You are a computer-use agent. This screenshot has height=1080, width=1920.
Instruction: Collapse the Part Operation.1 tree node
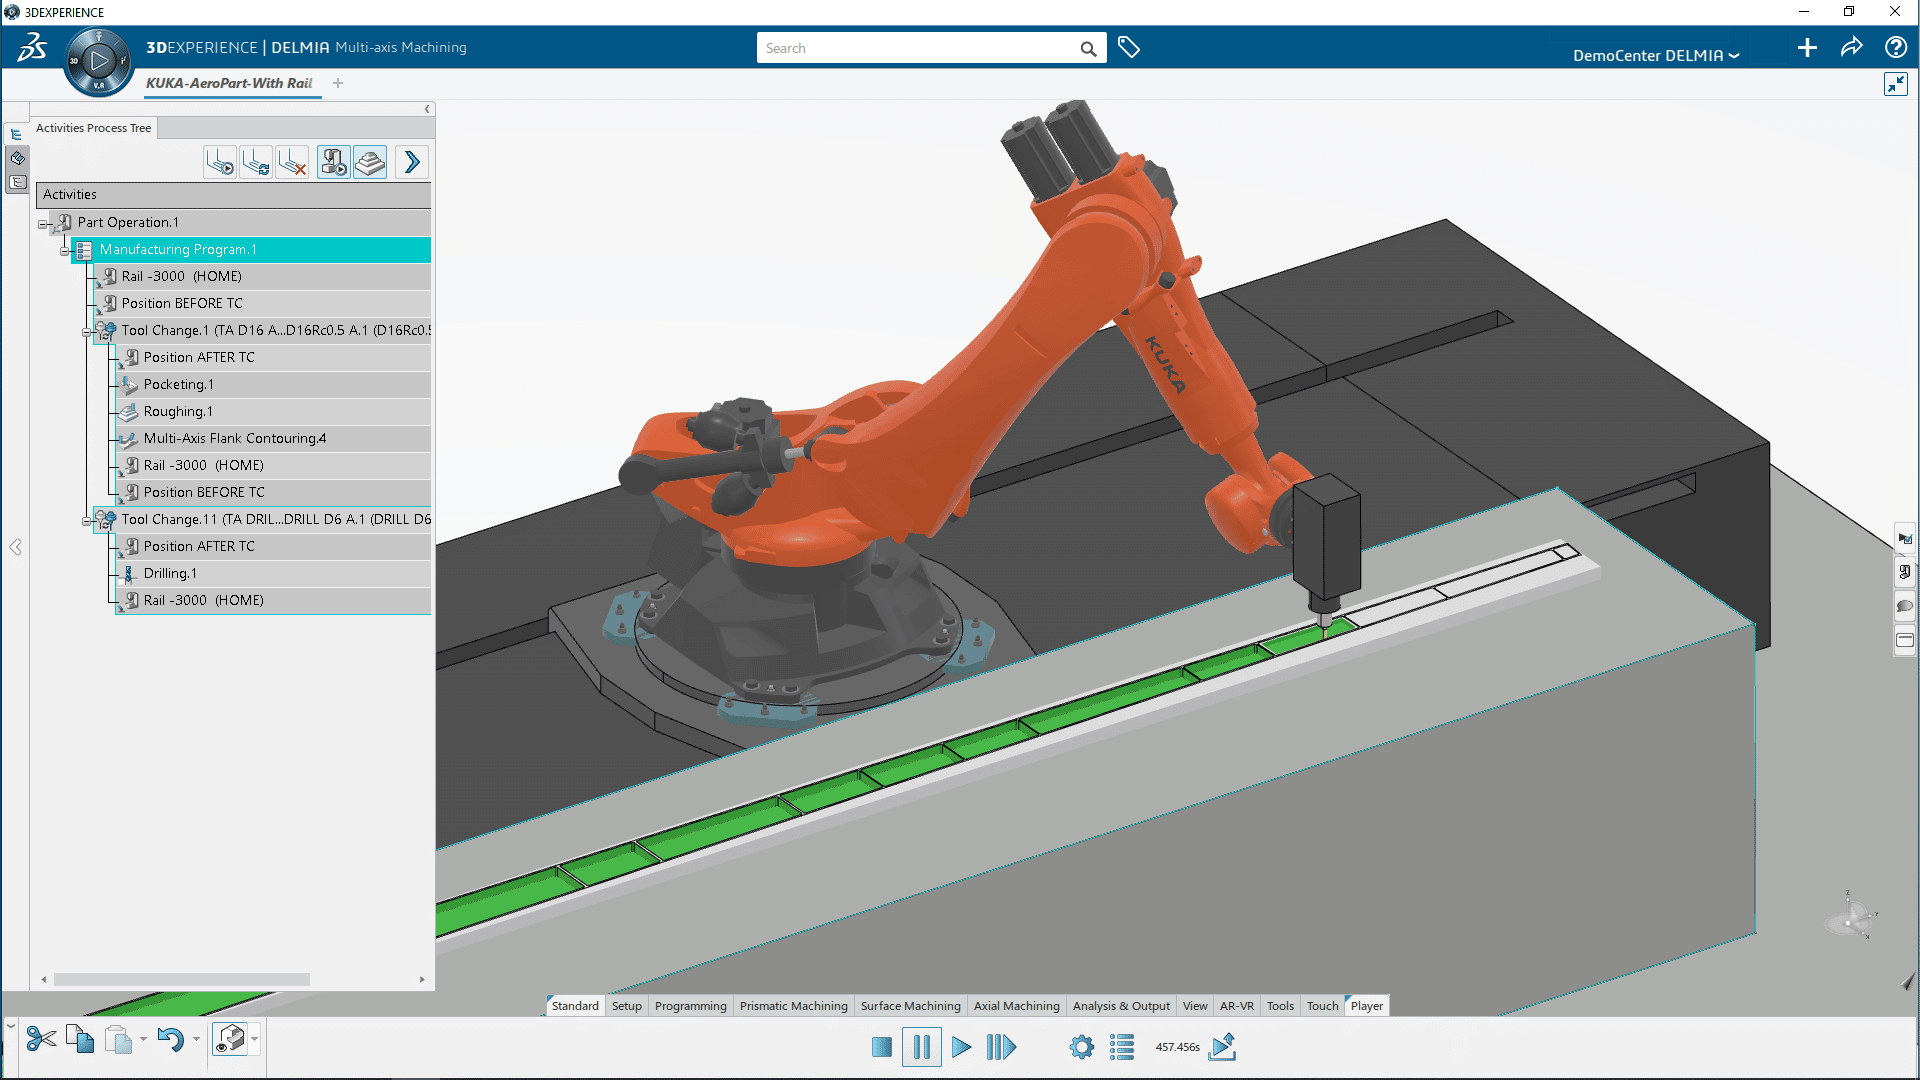[43, 224]
